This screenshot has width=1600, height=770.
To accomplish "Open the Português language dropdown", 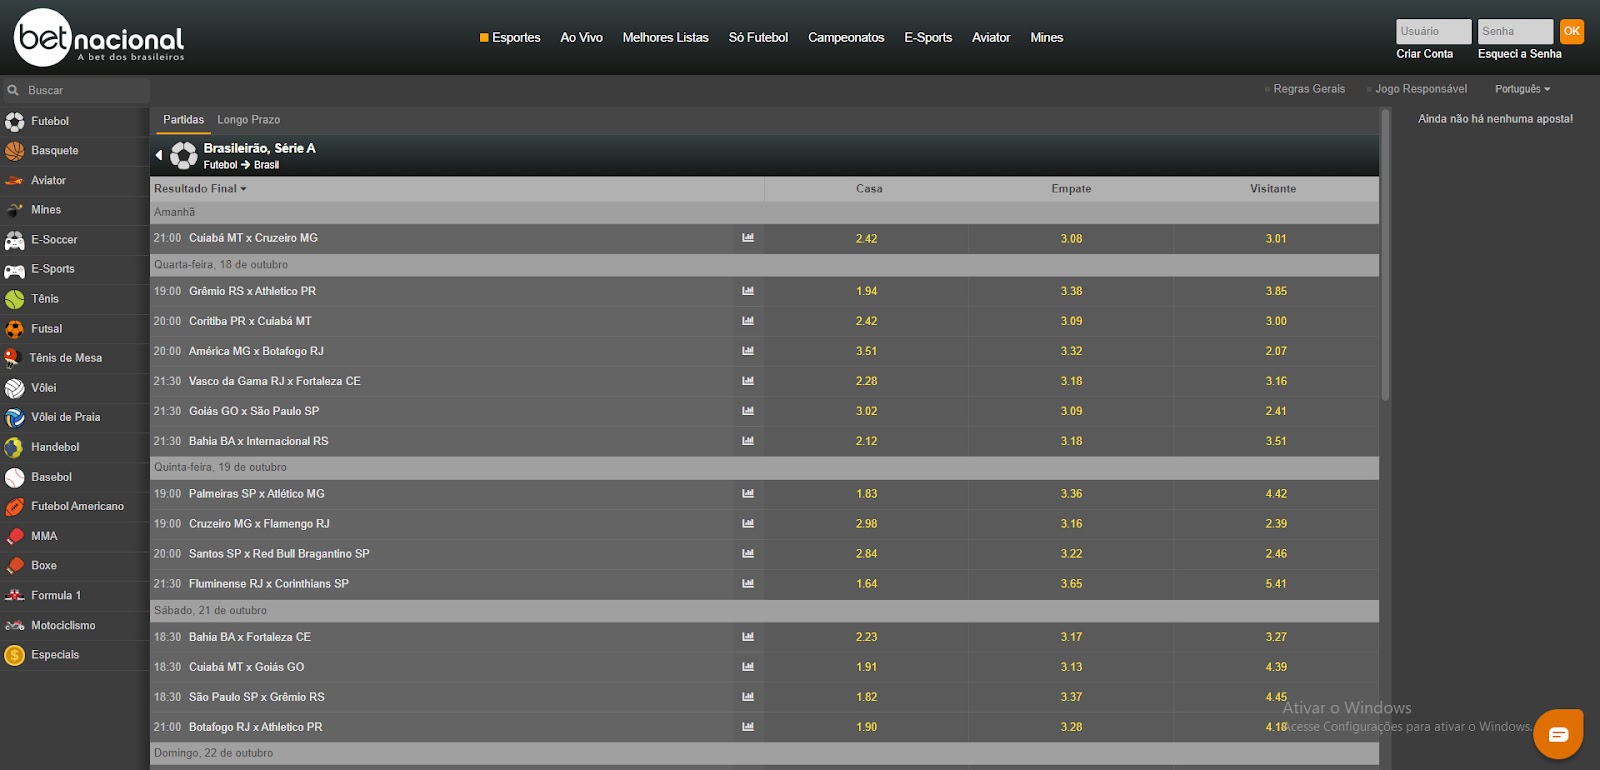I will point(1522,89).
